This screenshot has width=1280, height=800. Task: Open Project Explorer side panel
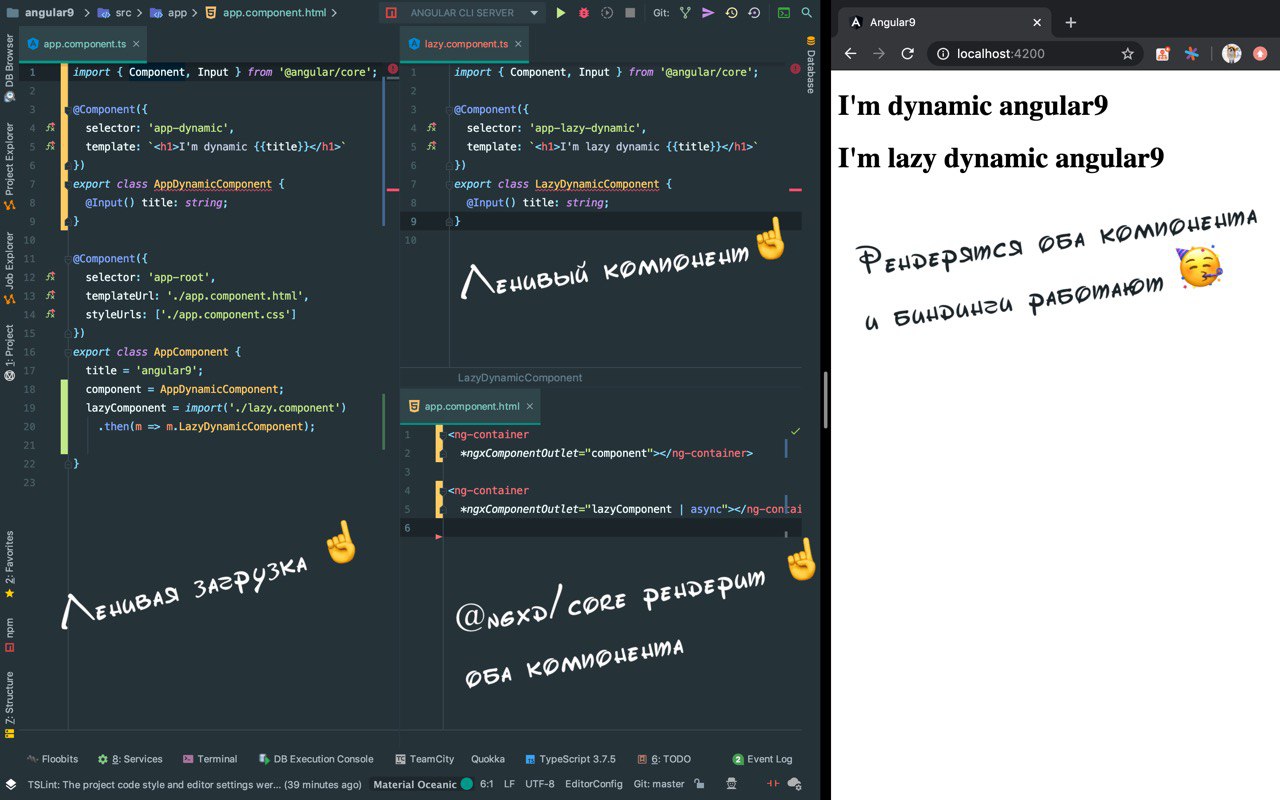coord(9,166)
